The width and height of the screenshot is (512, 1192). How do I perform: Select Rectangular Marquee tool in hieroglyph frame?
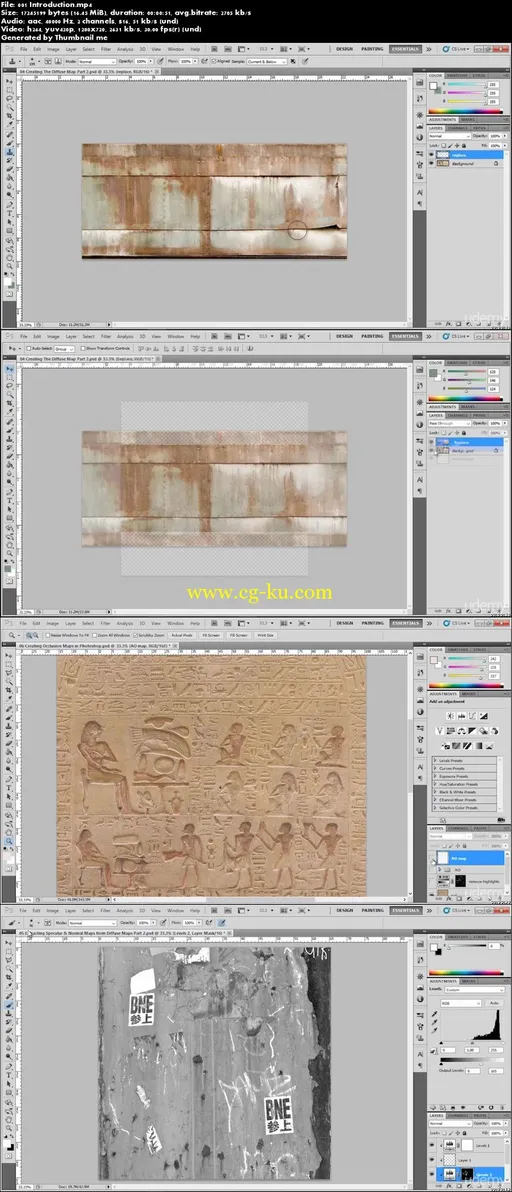click(x=8, y=664)
